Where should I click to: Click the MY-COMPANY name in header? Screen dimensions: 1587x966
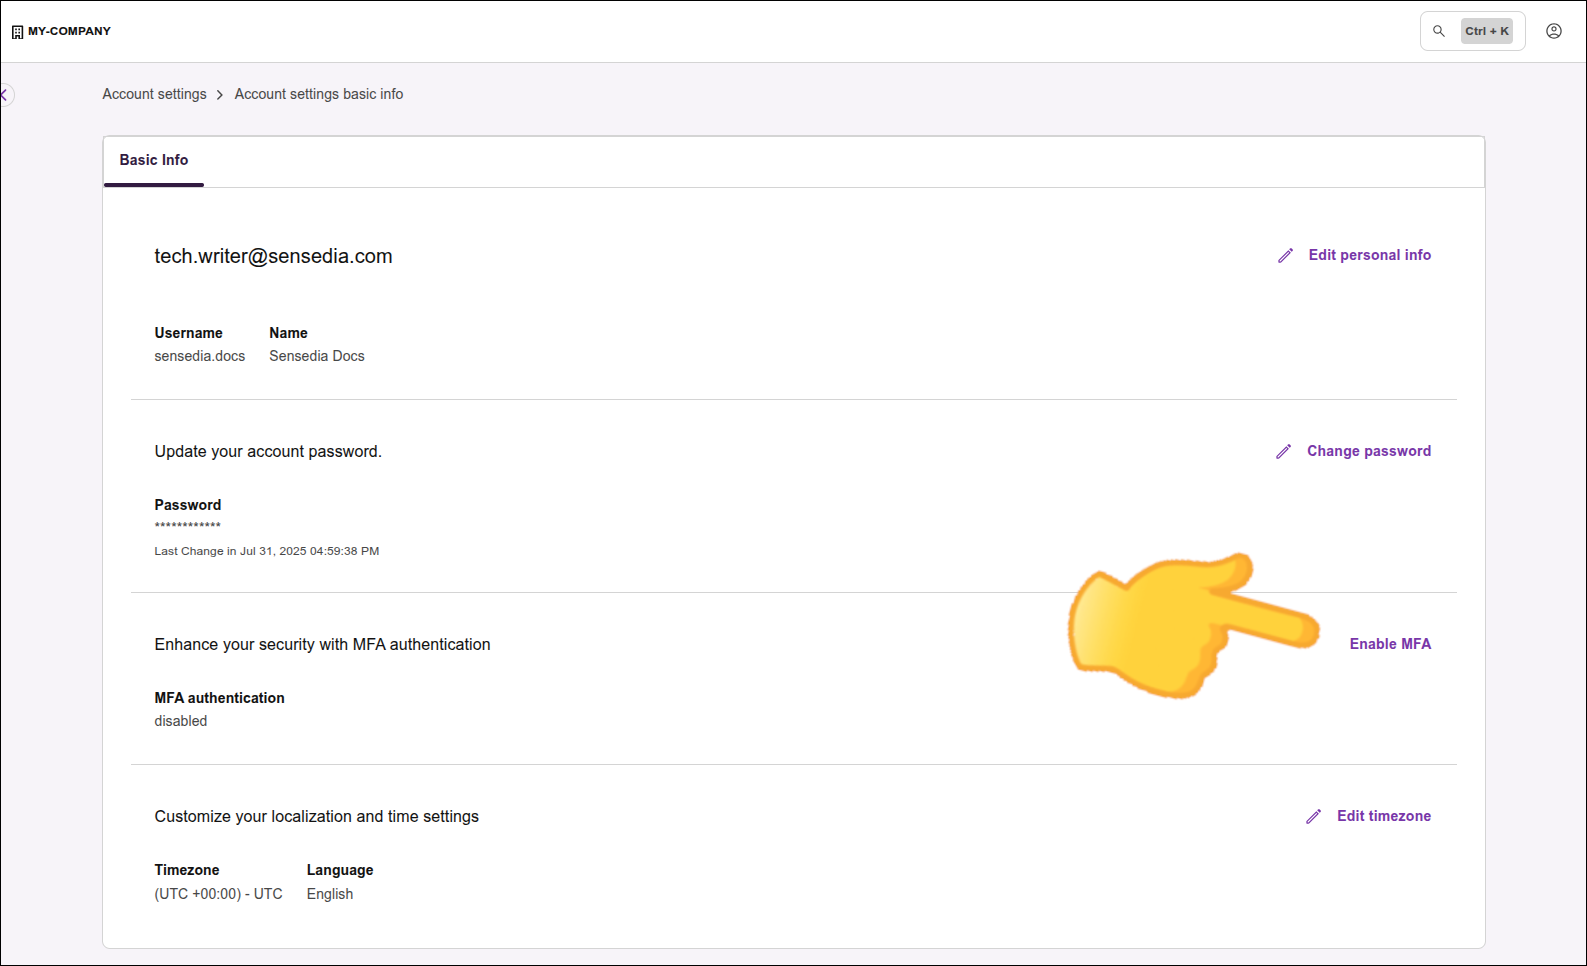pyautogui.click(x=69, y=31)
